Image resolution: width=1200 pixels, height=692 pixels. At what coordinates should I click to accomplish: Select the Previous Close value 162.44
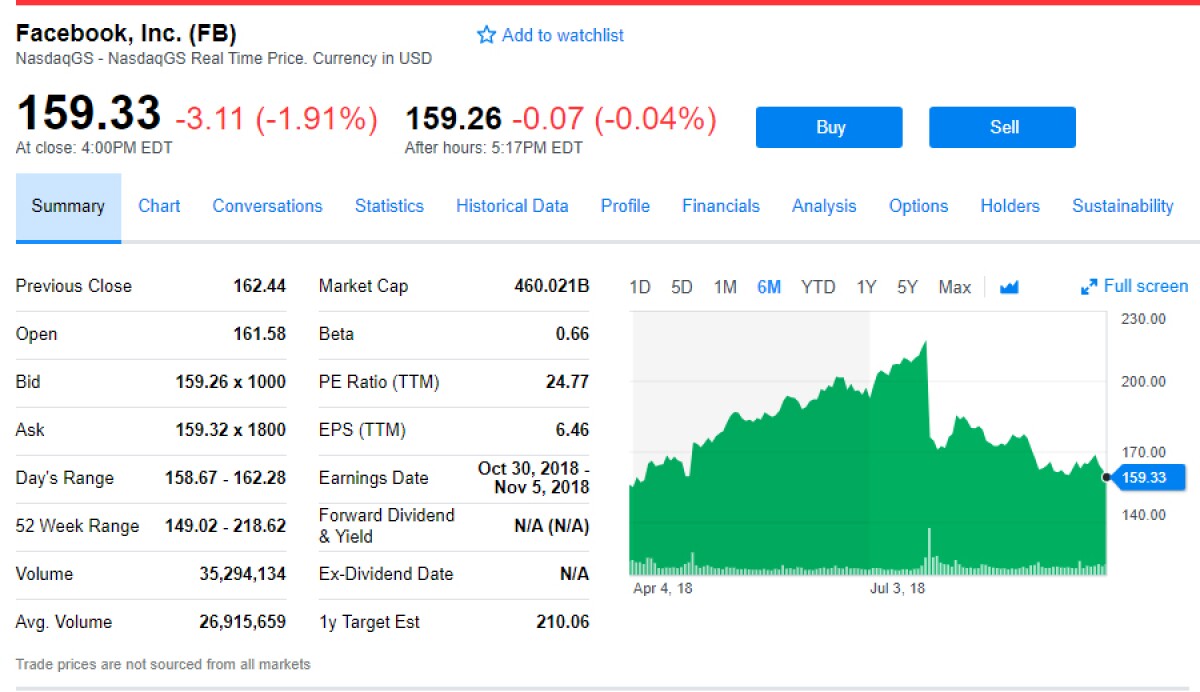coord(260,286)
